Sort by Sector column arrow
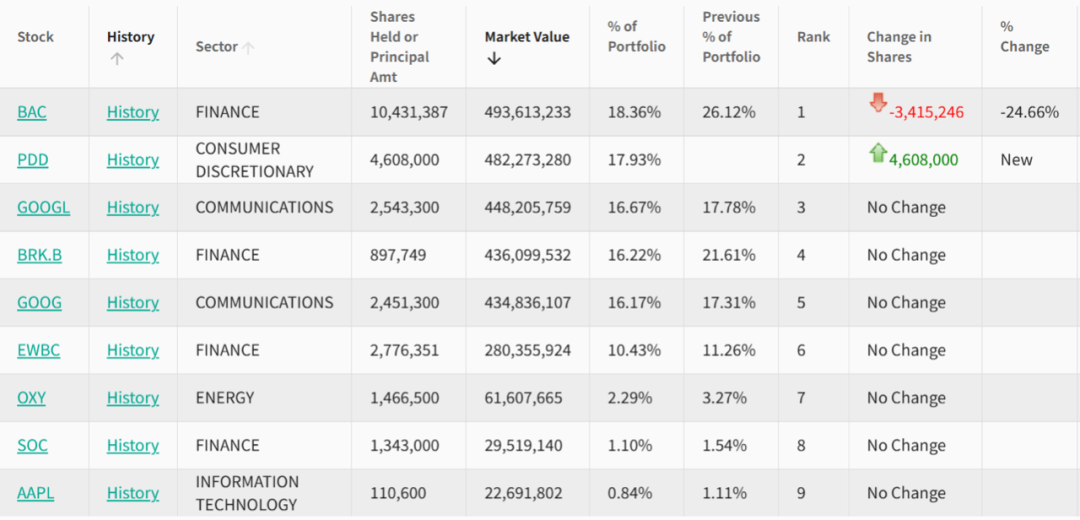The width and height of the screenshot is (1080, 520). click(x=249, y=47)
